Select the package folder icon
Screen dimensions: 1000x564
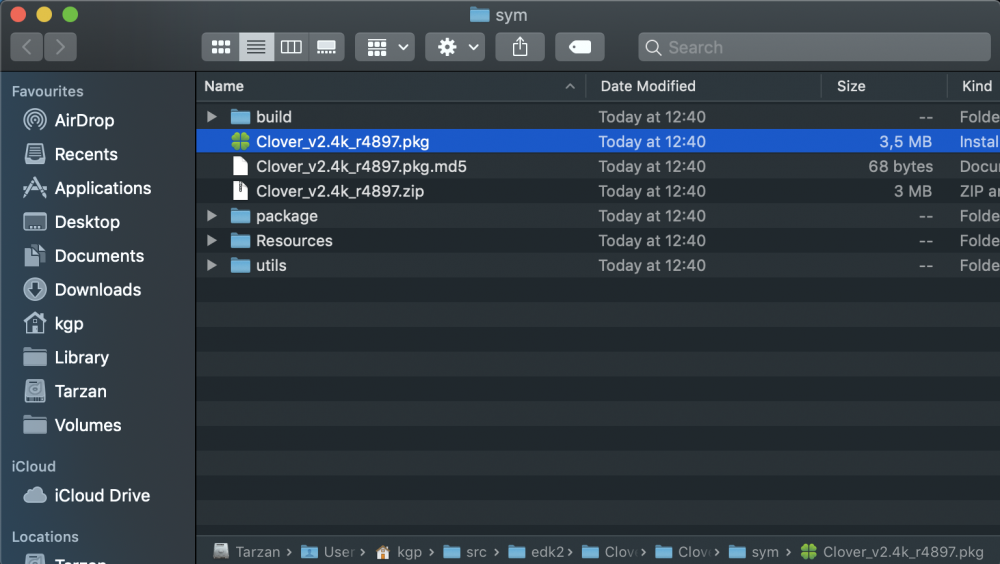pos(240,216)
